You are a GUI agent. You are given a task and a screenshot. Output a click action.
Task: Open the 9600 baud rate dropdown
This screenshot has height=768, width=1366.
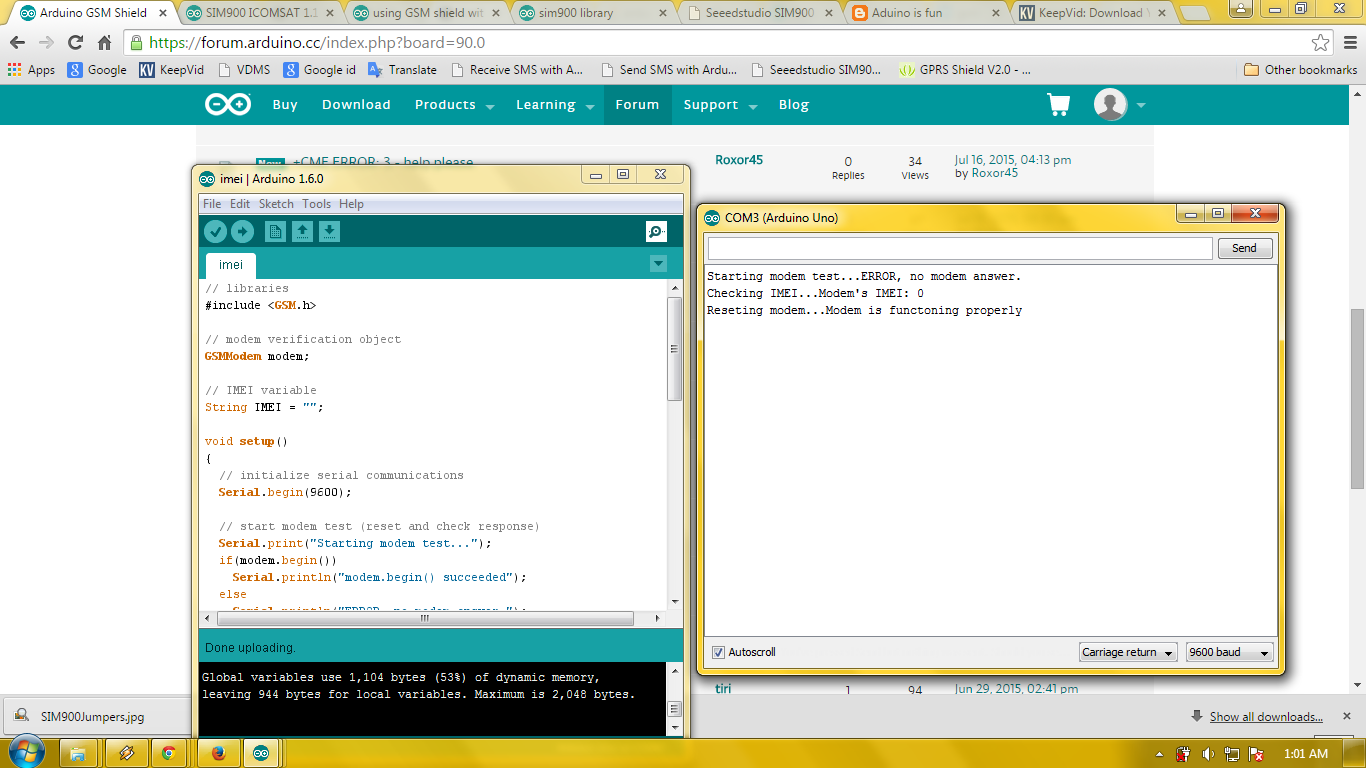click(1229, 652)
